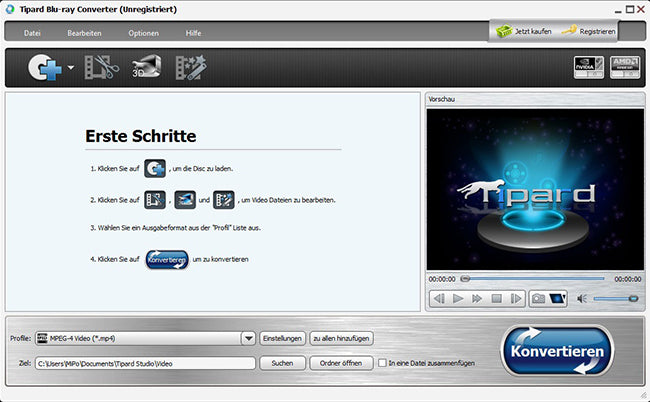Mute audio using the speaker icon
This screenshot has width=650, height=402.
579,298
